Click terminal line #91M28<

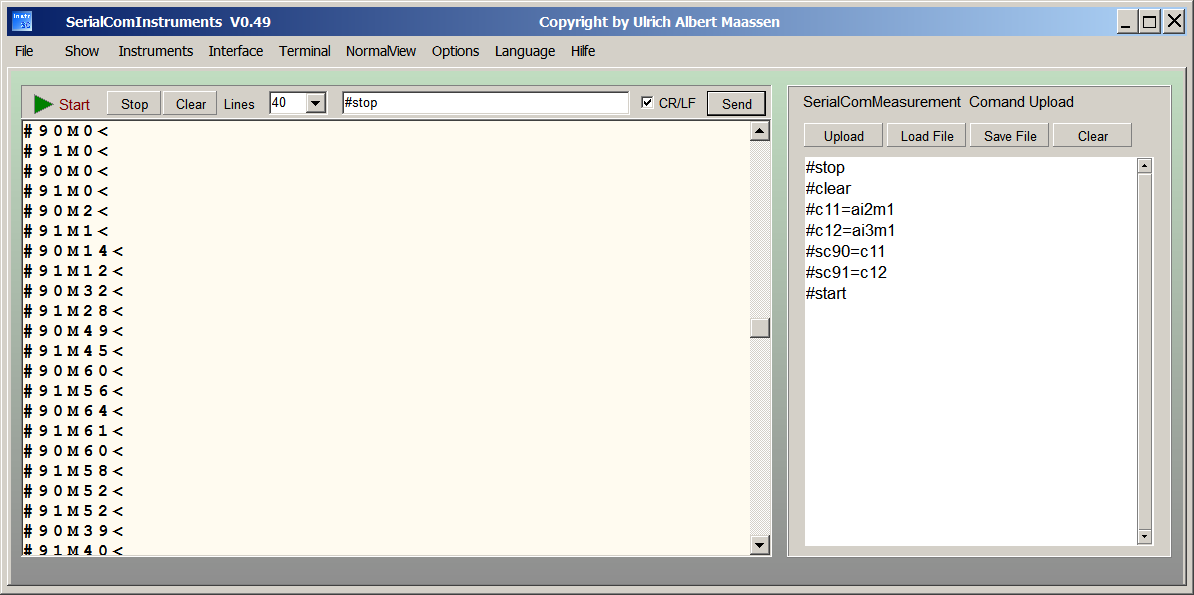coord(74,311)
